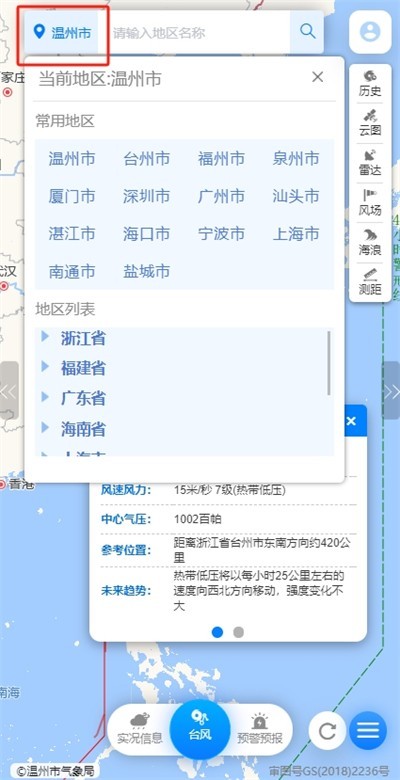This screenshot has width=400, height=780.
Task: Show satellite cloud map 云图
Action: pos(370,123)
